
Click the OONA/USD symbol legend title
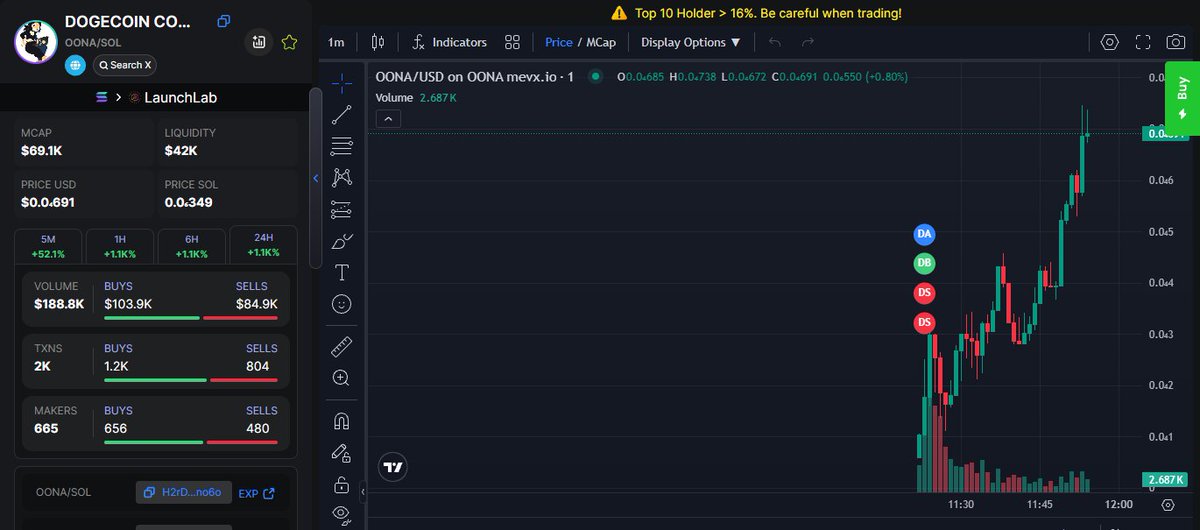pyautogui.click(x=474, y=77)
